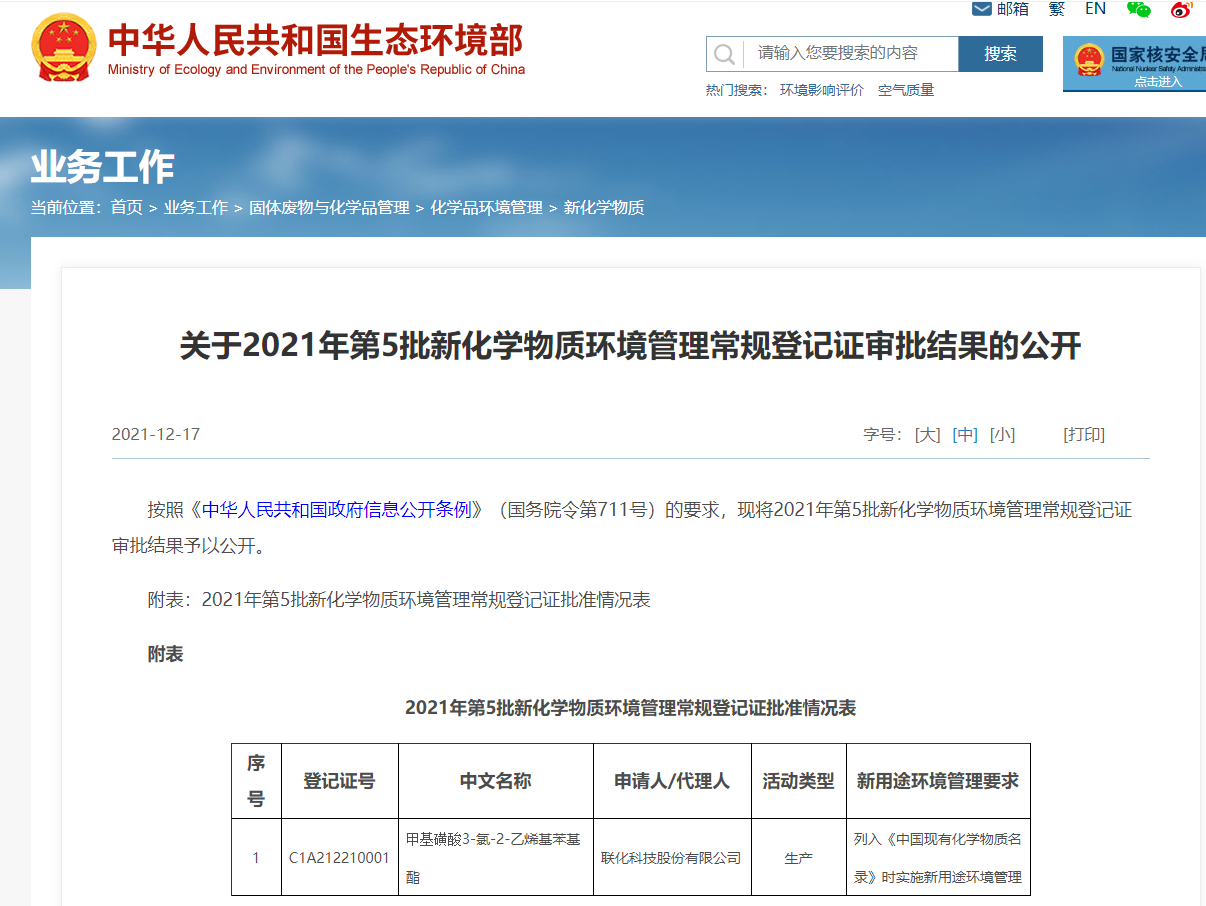Click the [打印] print link
The image size is (1206, 906).
point(1084,435)
